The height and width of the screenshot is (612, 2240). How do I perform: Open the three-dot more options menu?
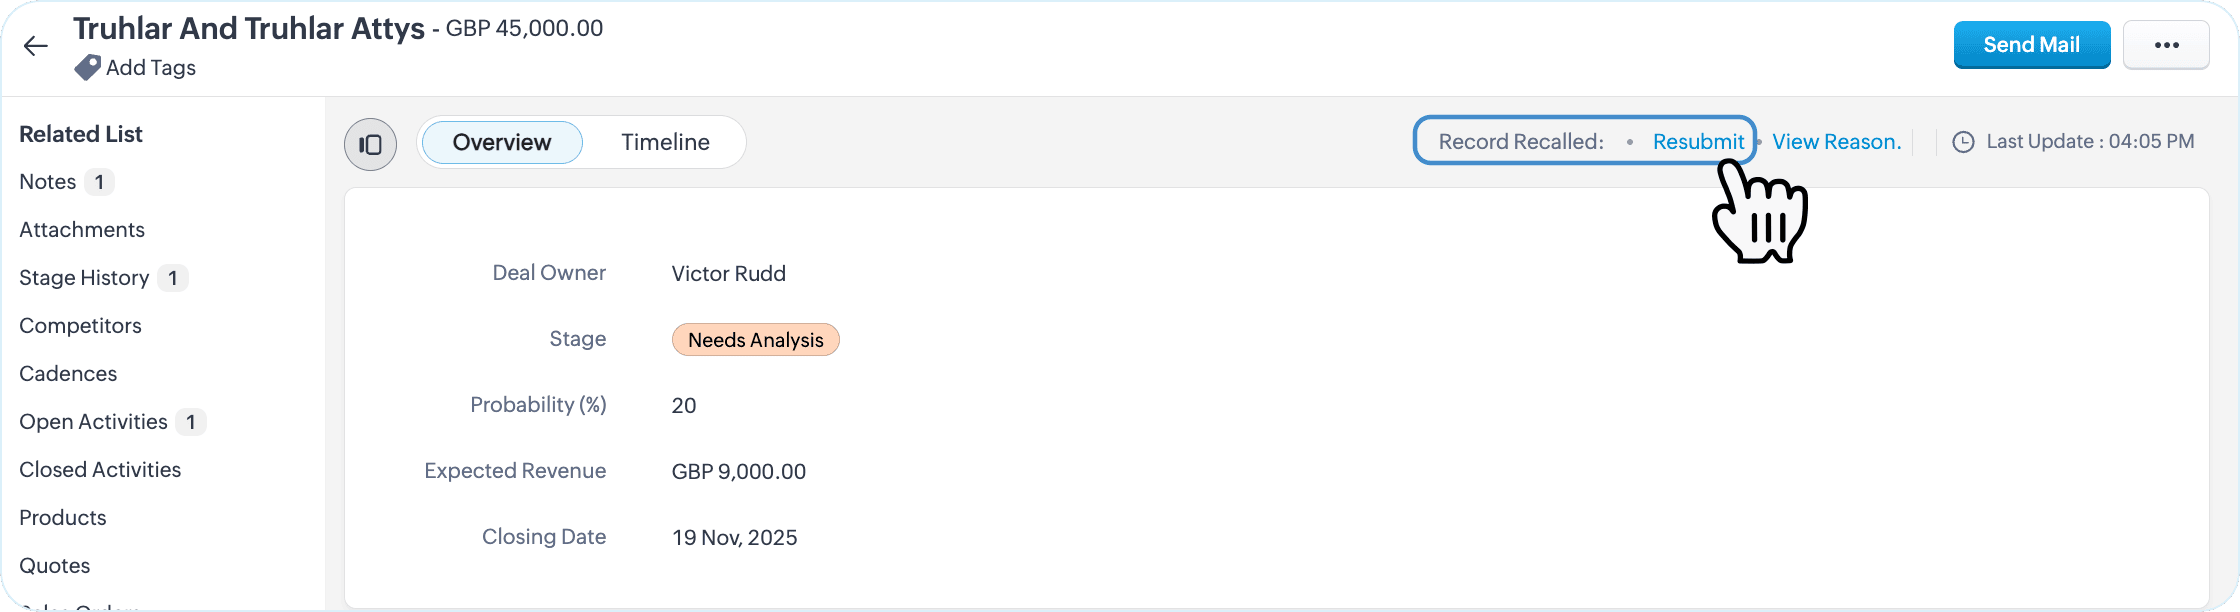2166,45
